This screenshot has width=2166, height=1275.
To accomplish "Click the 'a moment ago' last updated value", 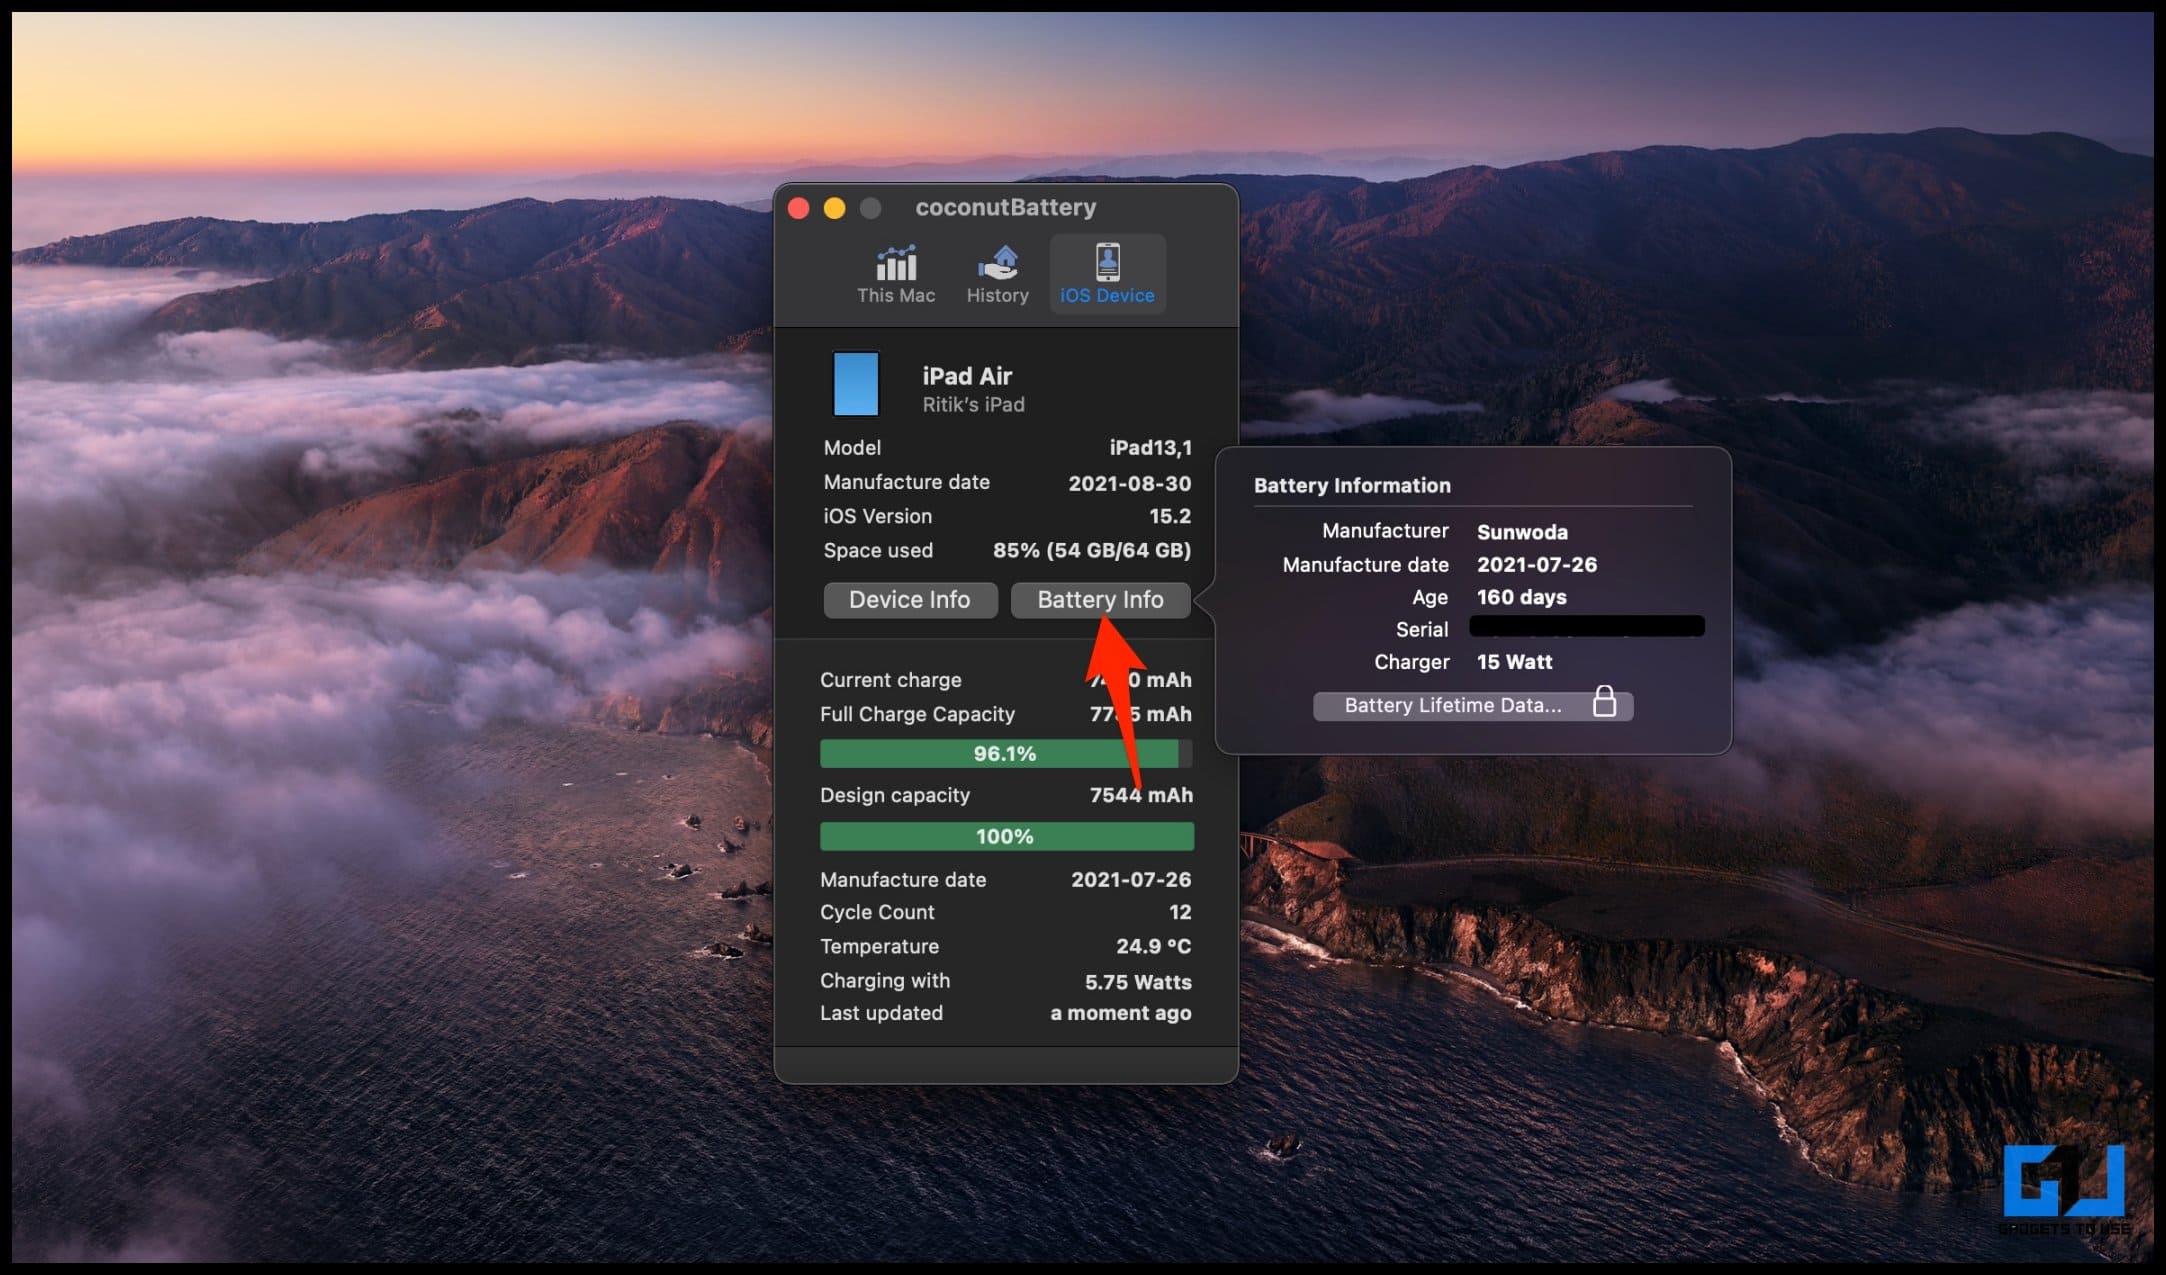I will pyautogui.click(x=1120, y=1013).
